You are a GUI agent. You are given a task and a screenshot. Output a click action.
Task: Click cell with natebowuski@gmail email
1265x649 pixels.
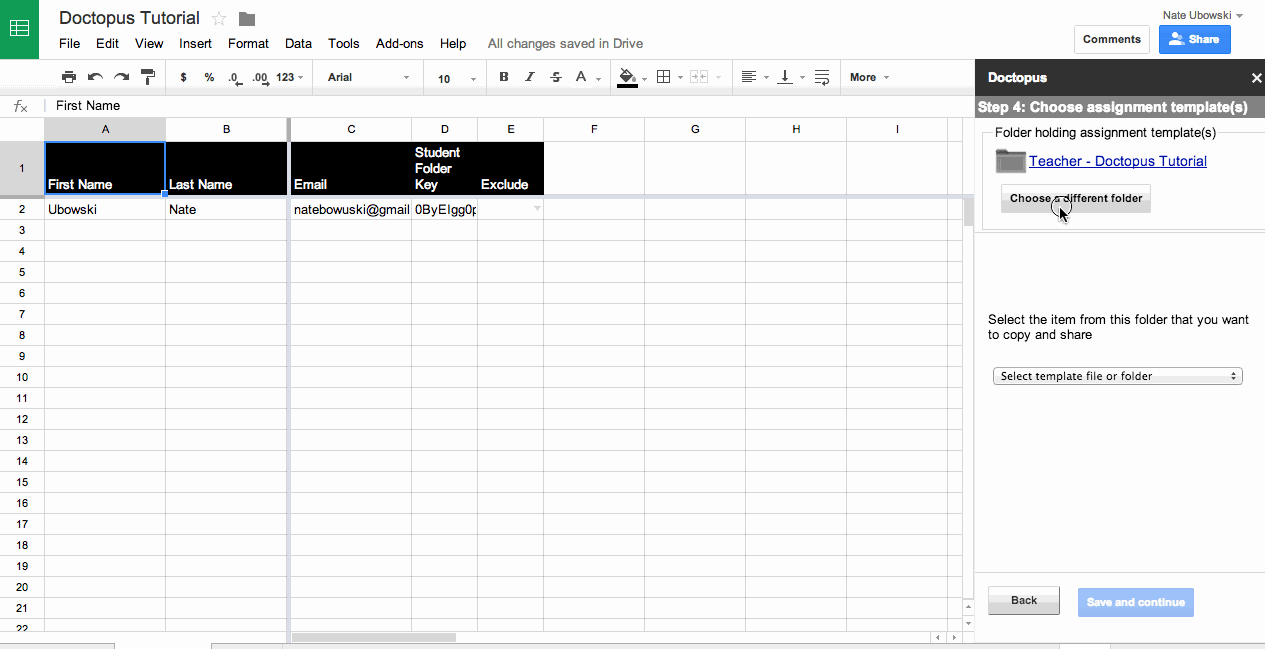coord(351,209)
